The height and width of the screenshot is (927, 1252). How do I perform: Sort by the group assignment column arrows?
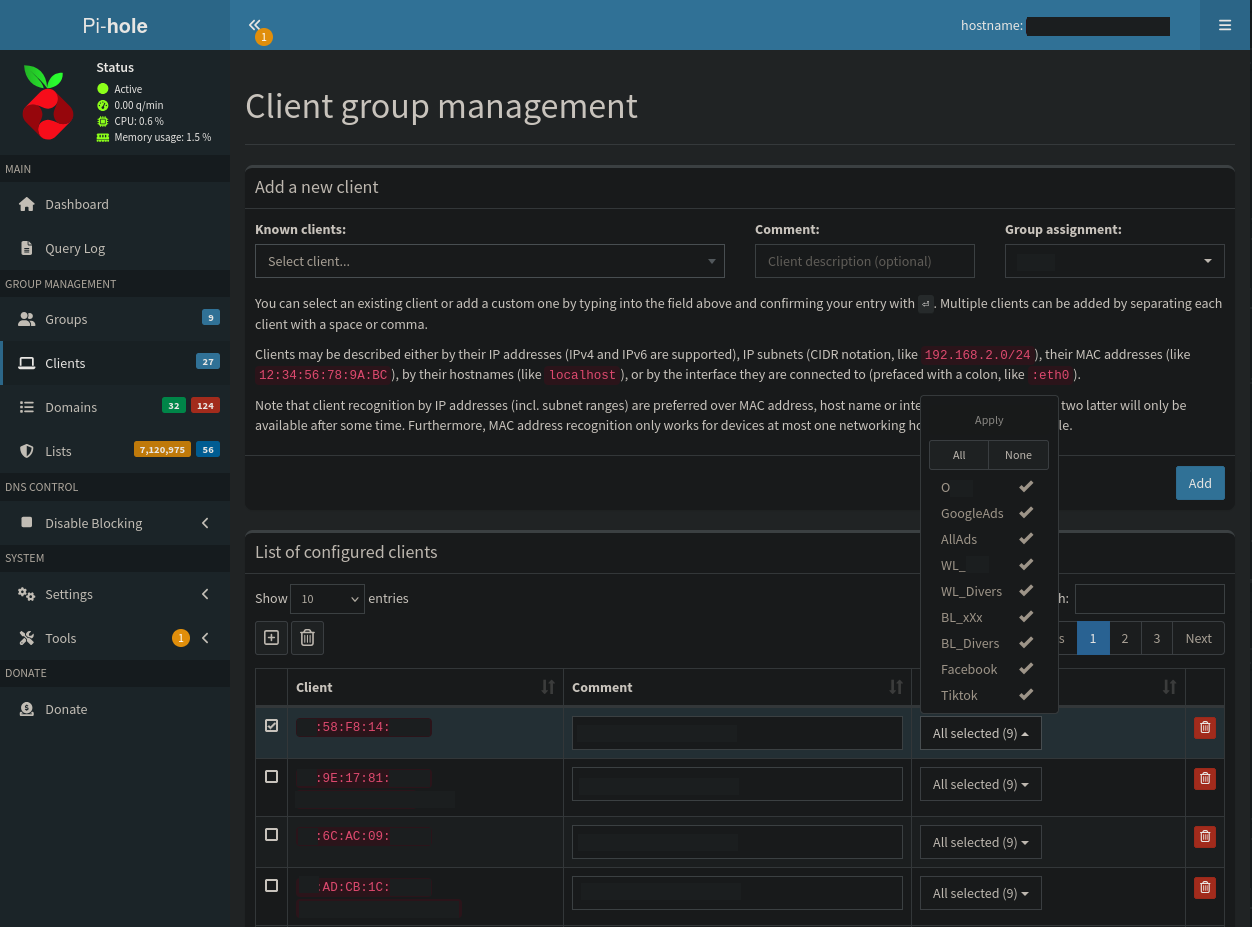1169,687
